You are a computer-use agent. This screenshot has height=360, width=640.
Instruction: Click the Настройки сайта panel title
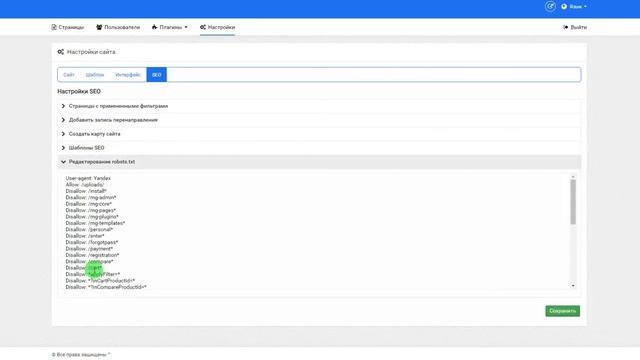[x=91, y=52]
